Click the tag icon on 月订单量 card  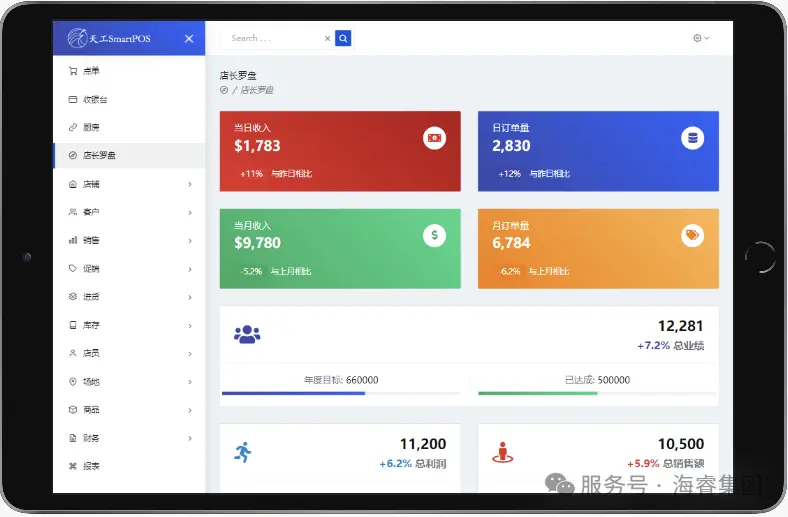click(692, 235)
